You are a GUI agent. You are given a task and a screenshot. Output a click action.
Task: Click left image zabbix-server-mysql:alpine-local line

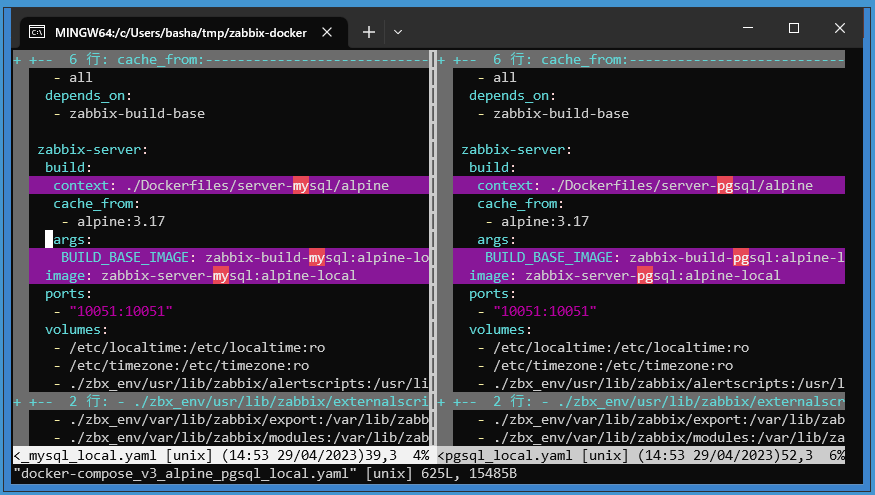point(229,276)
